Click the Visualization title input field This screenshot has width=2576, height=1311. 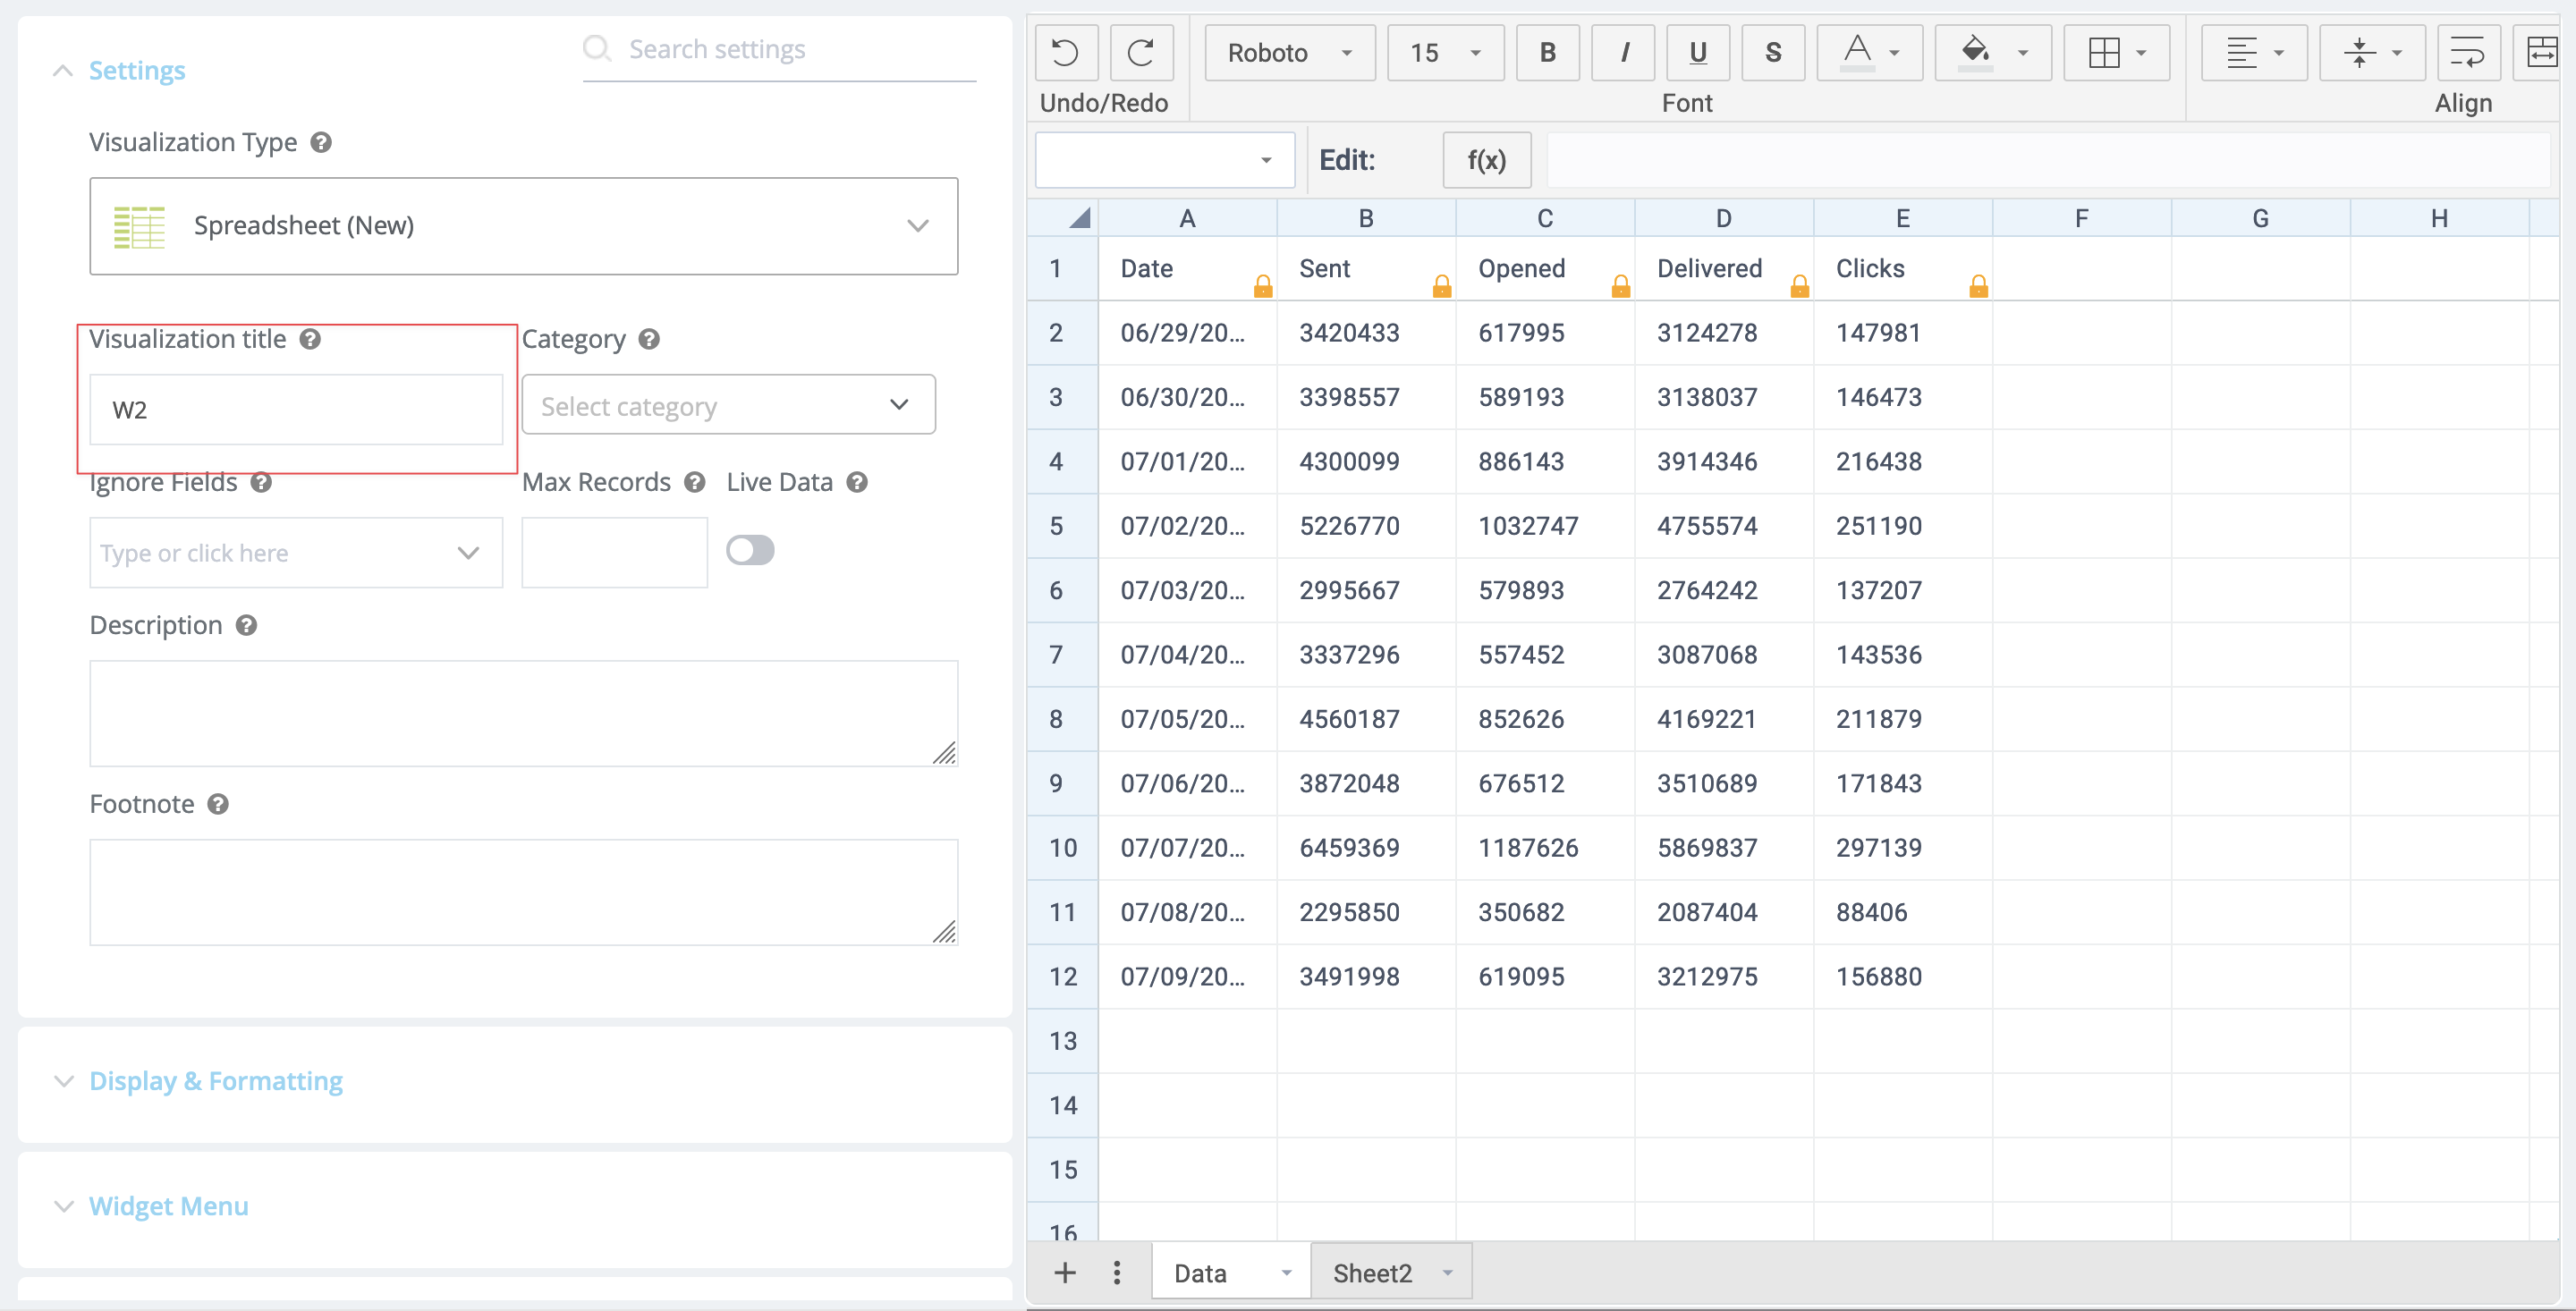(x=296, y=410)
